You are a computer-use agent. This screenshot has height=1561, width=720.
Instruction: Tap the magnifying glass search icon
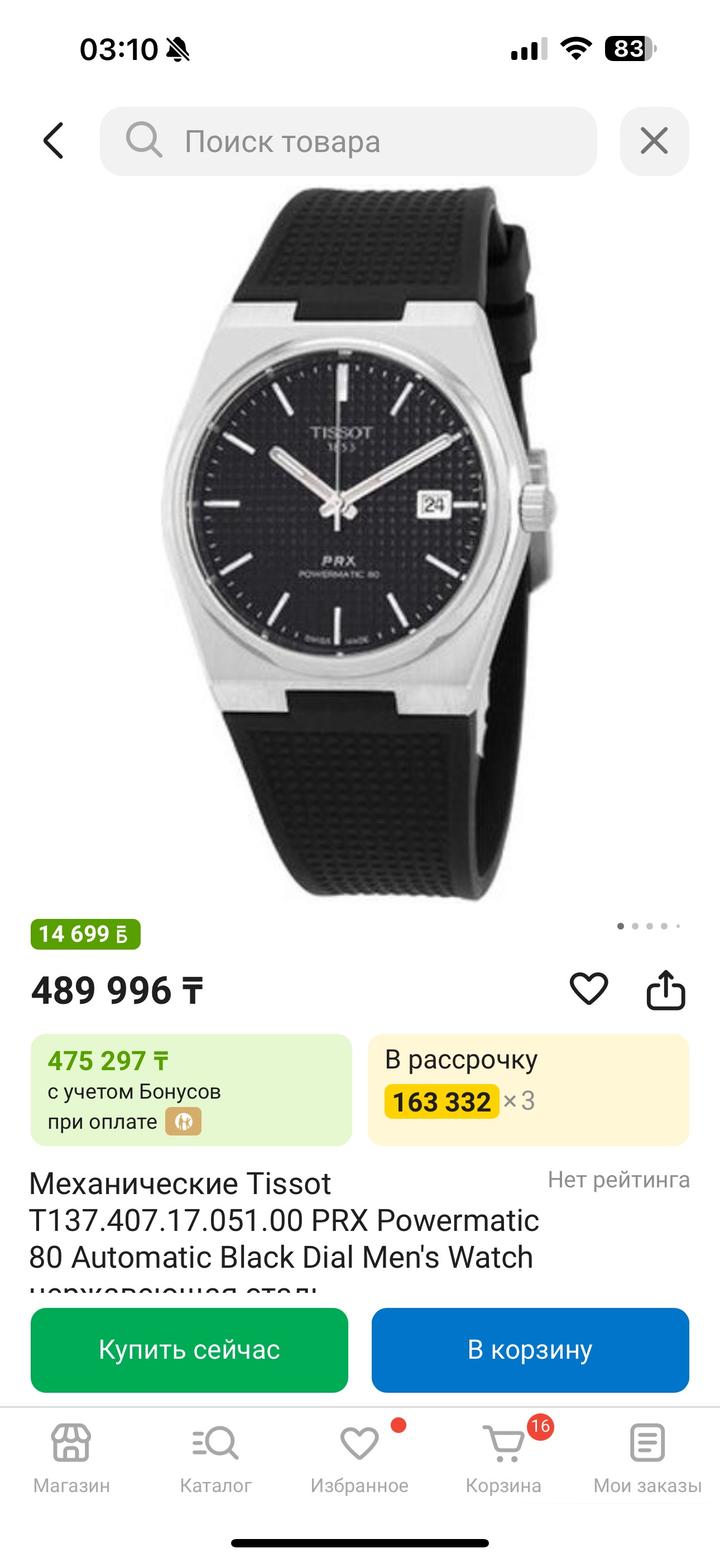pos(144,141)
